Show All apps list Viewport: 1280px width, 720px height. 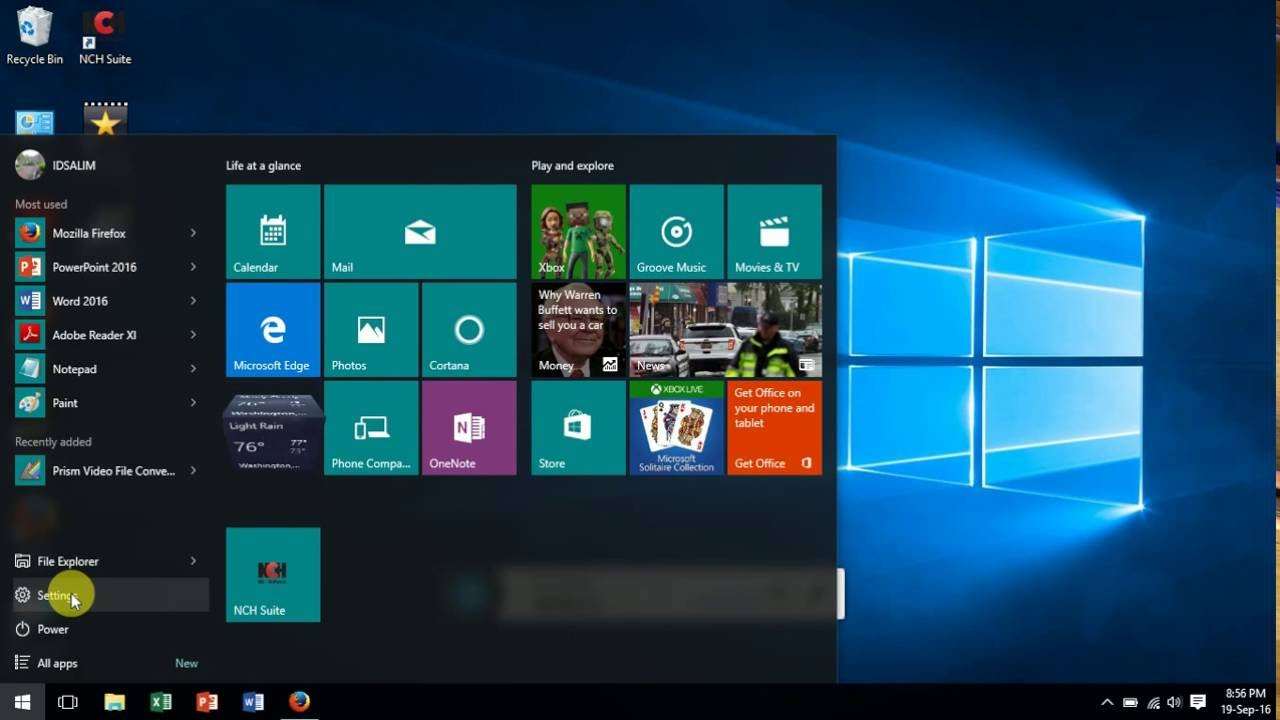click(x=110, y=663)
